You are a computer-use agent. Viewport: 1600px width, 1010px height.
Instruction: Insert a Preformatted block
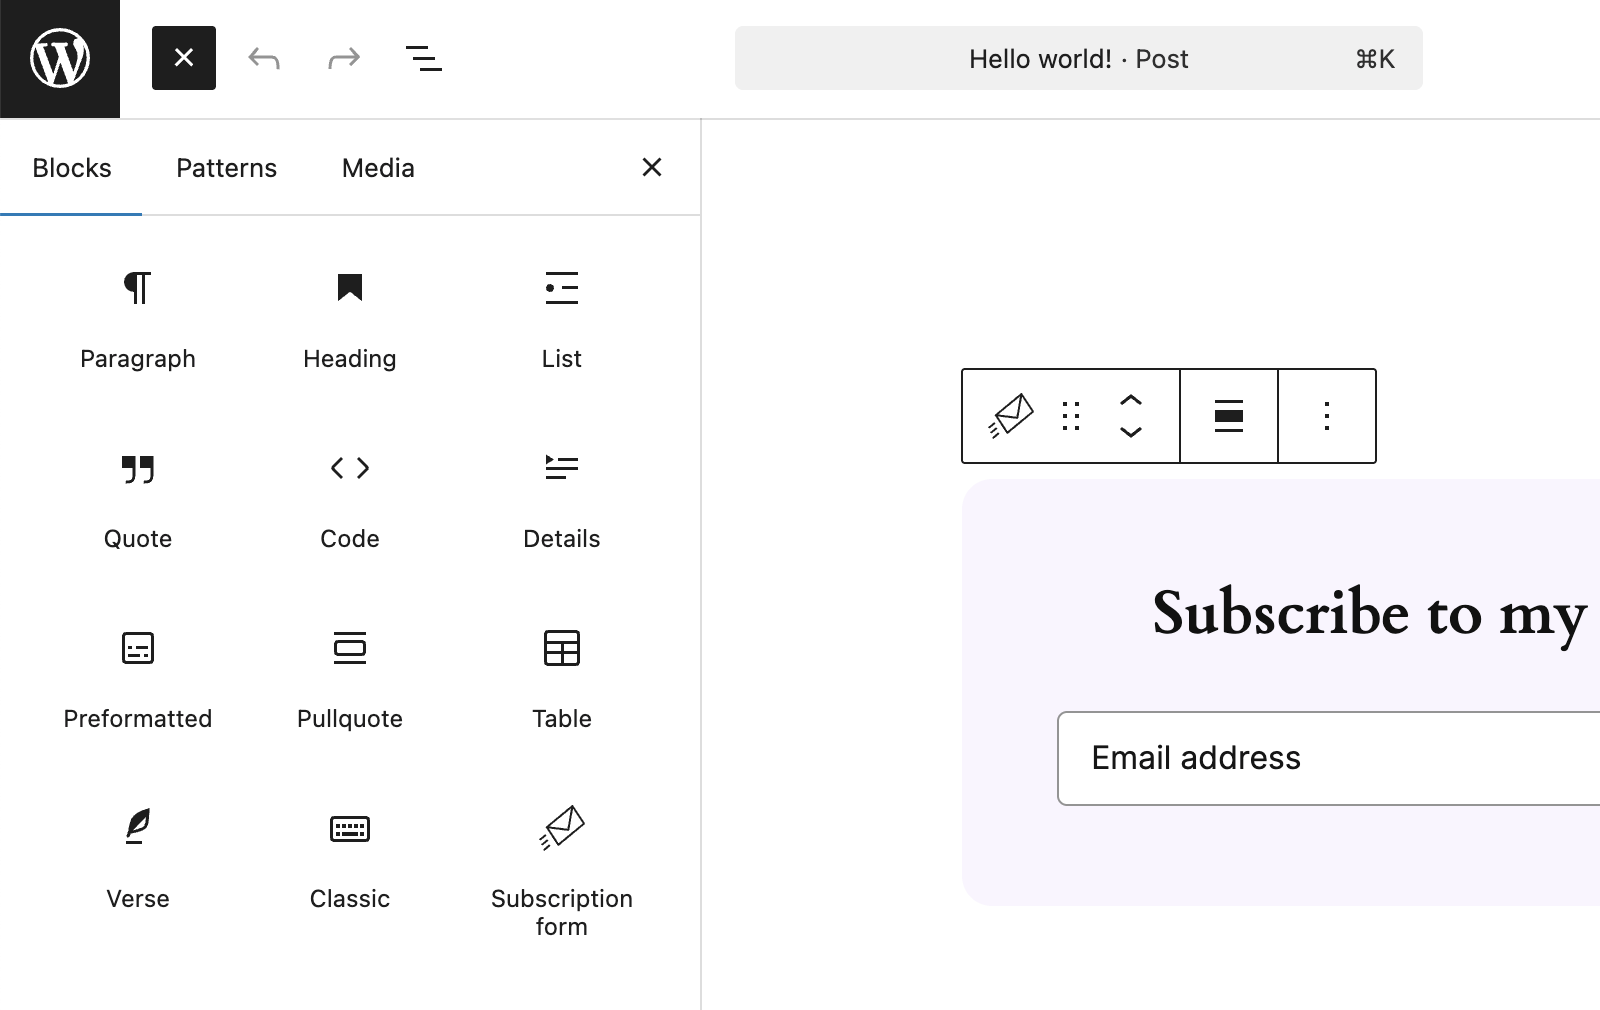[x=138, y=680]
